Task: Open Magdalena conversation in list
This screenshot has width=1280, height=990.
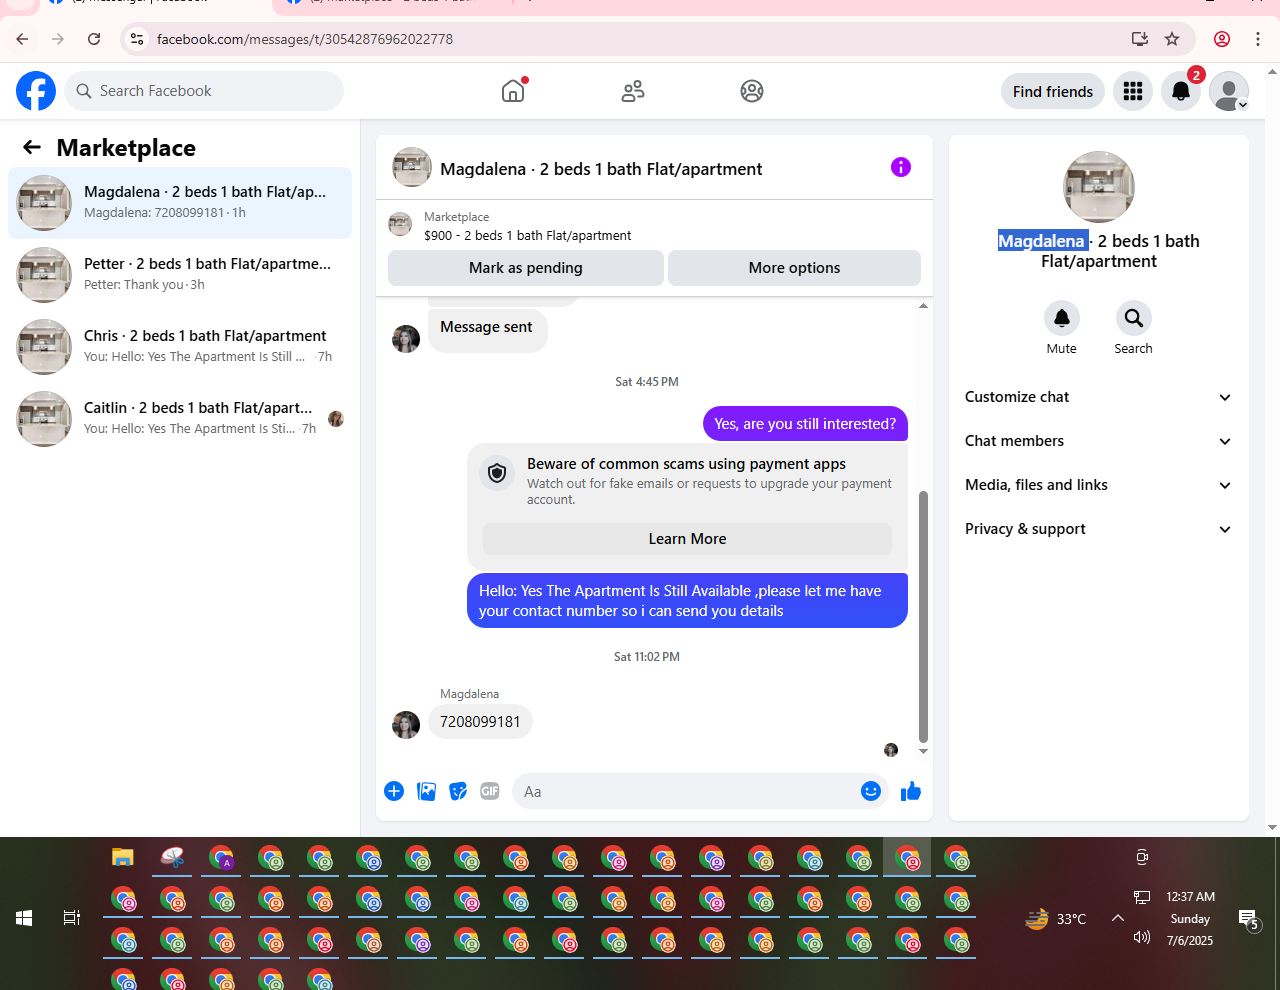Action: tap(180, 203)
